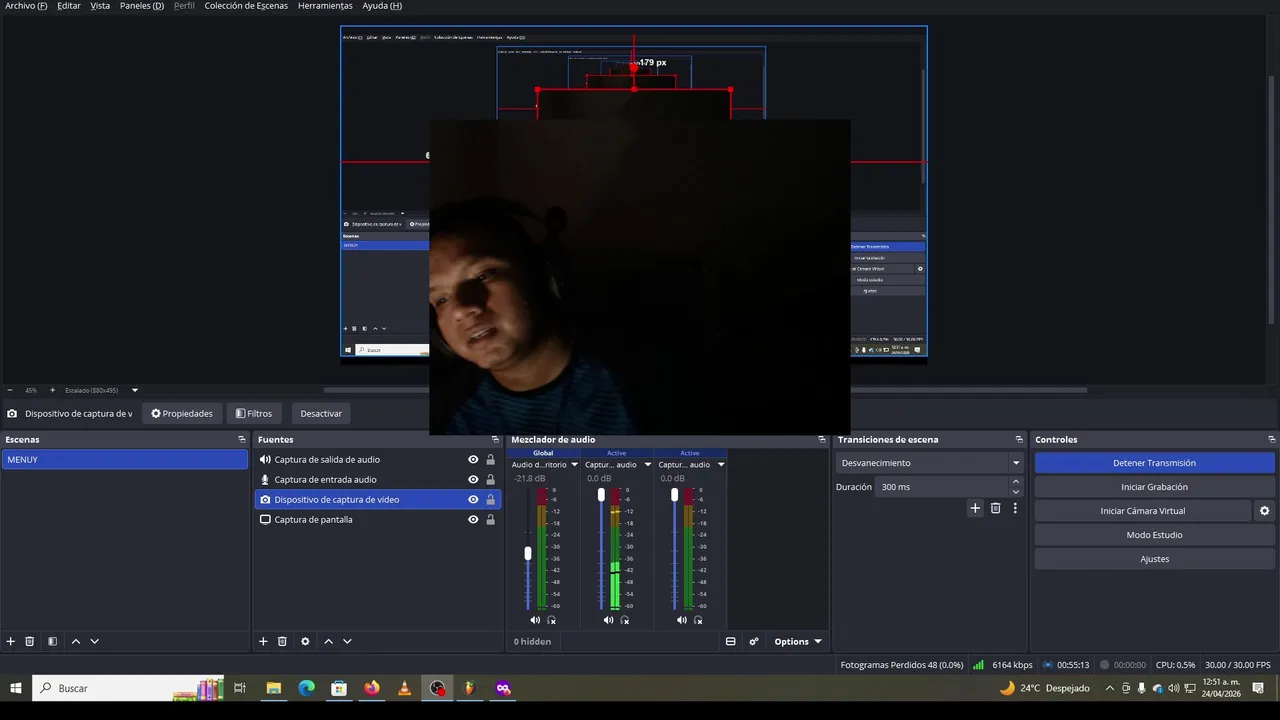
Task: Open scene filters icon in Escenas panel
Action: tap(52, 641)
